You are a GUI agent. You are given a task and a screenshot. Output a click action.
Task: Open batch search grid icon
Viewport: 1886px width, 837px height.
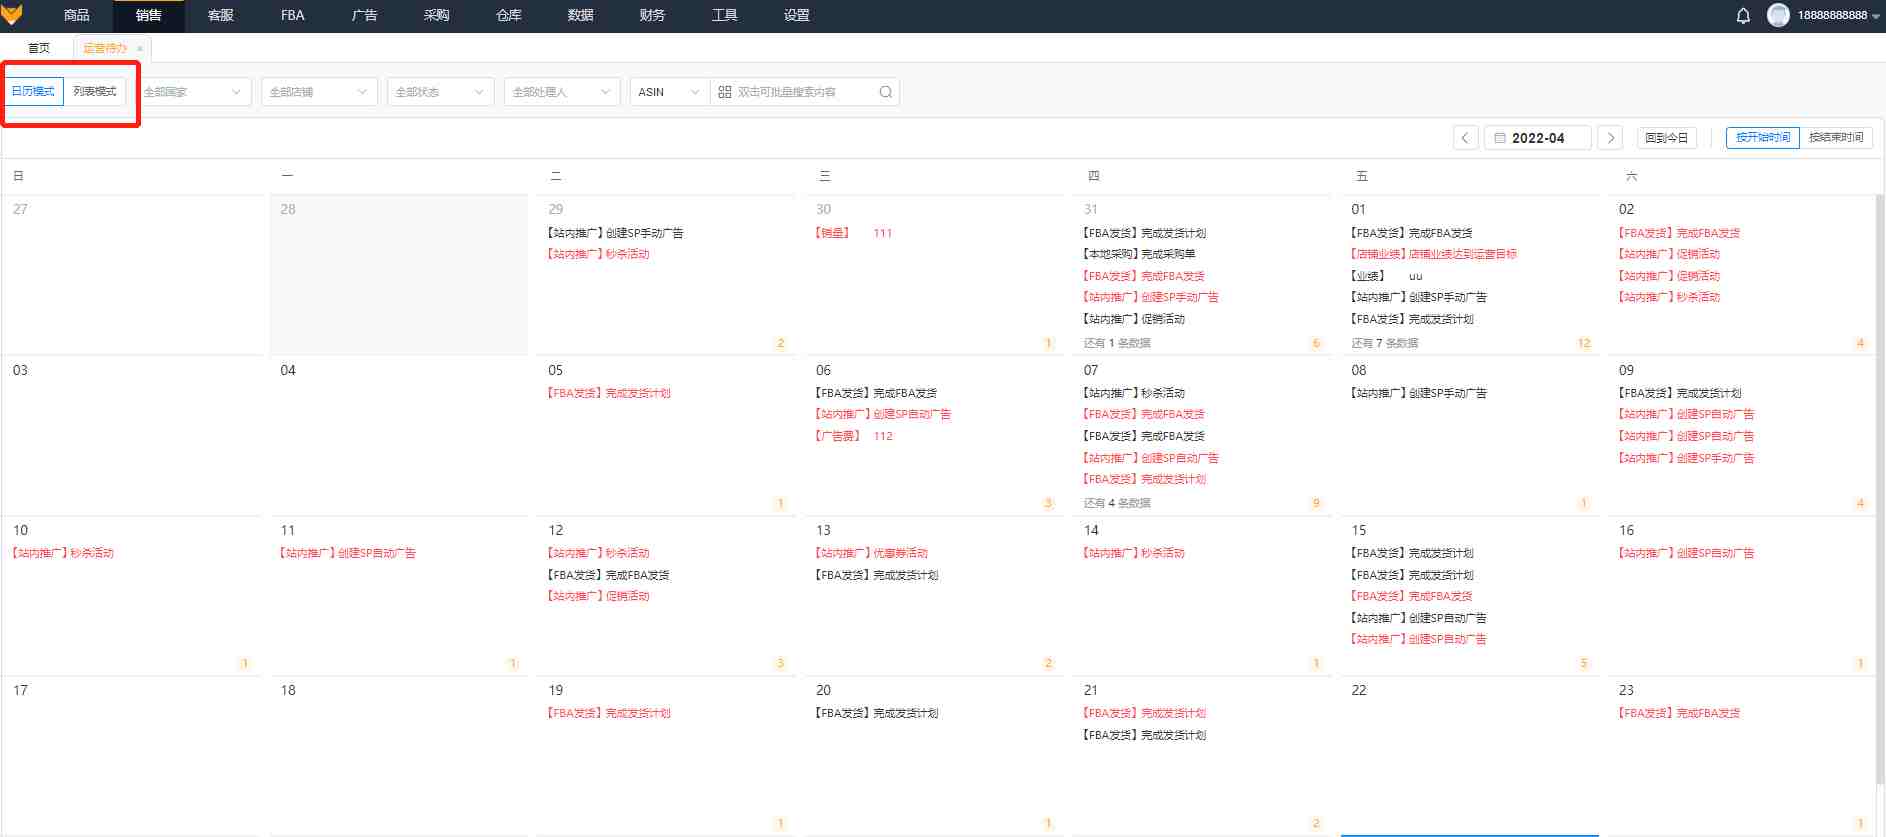[x=725, y=92]
